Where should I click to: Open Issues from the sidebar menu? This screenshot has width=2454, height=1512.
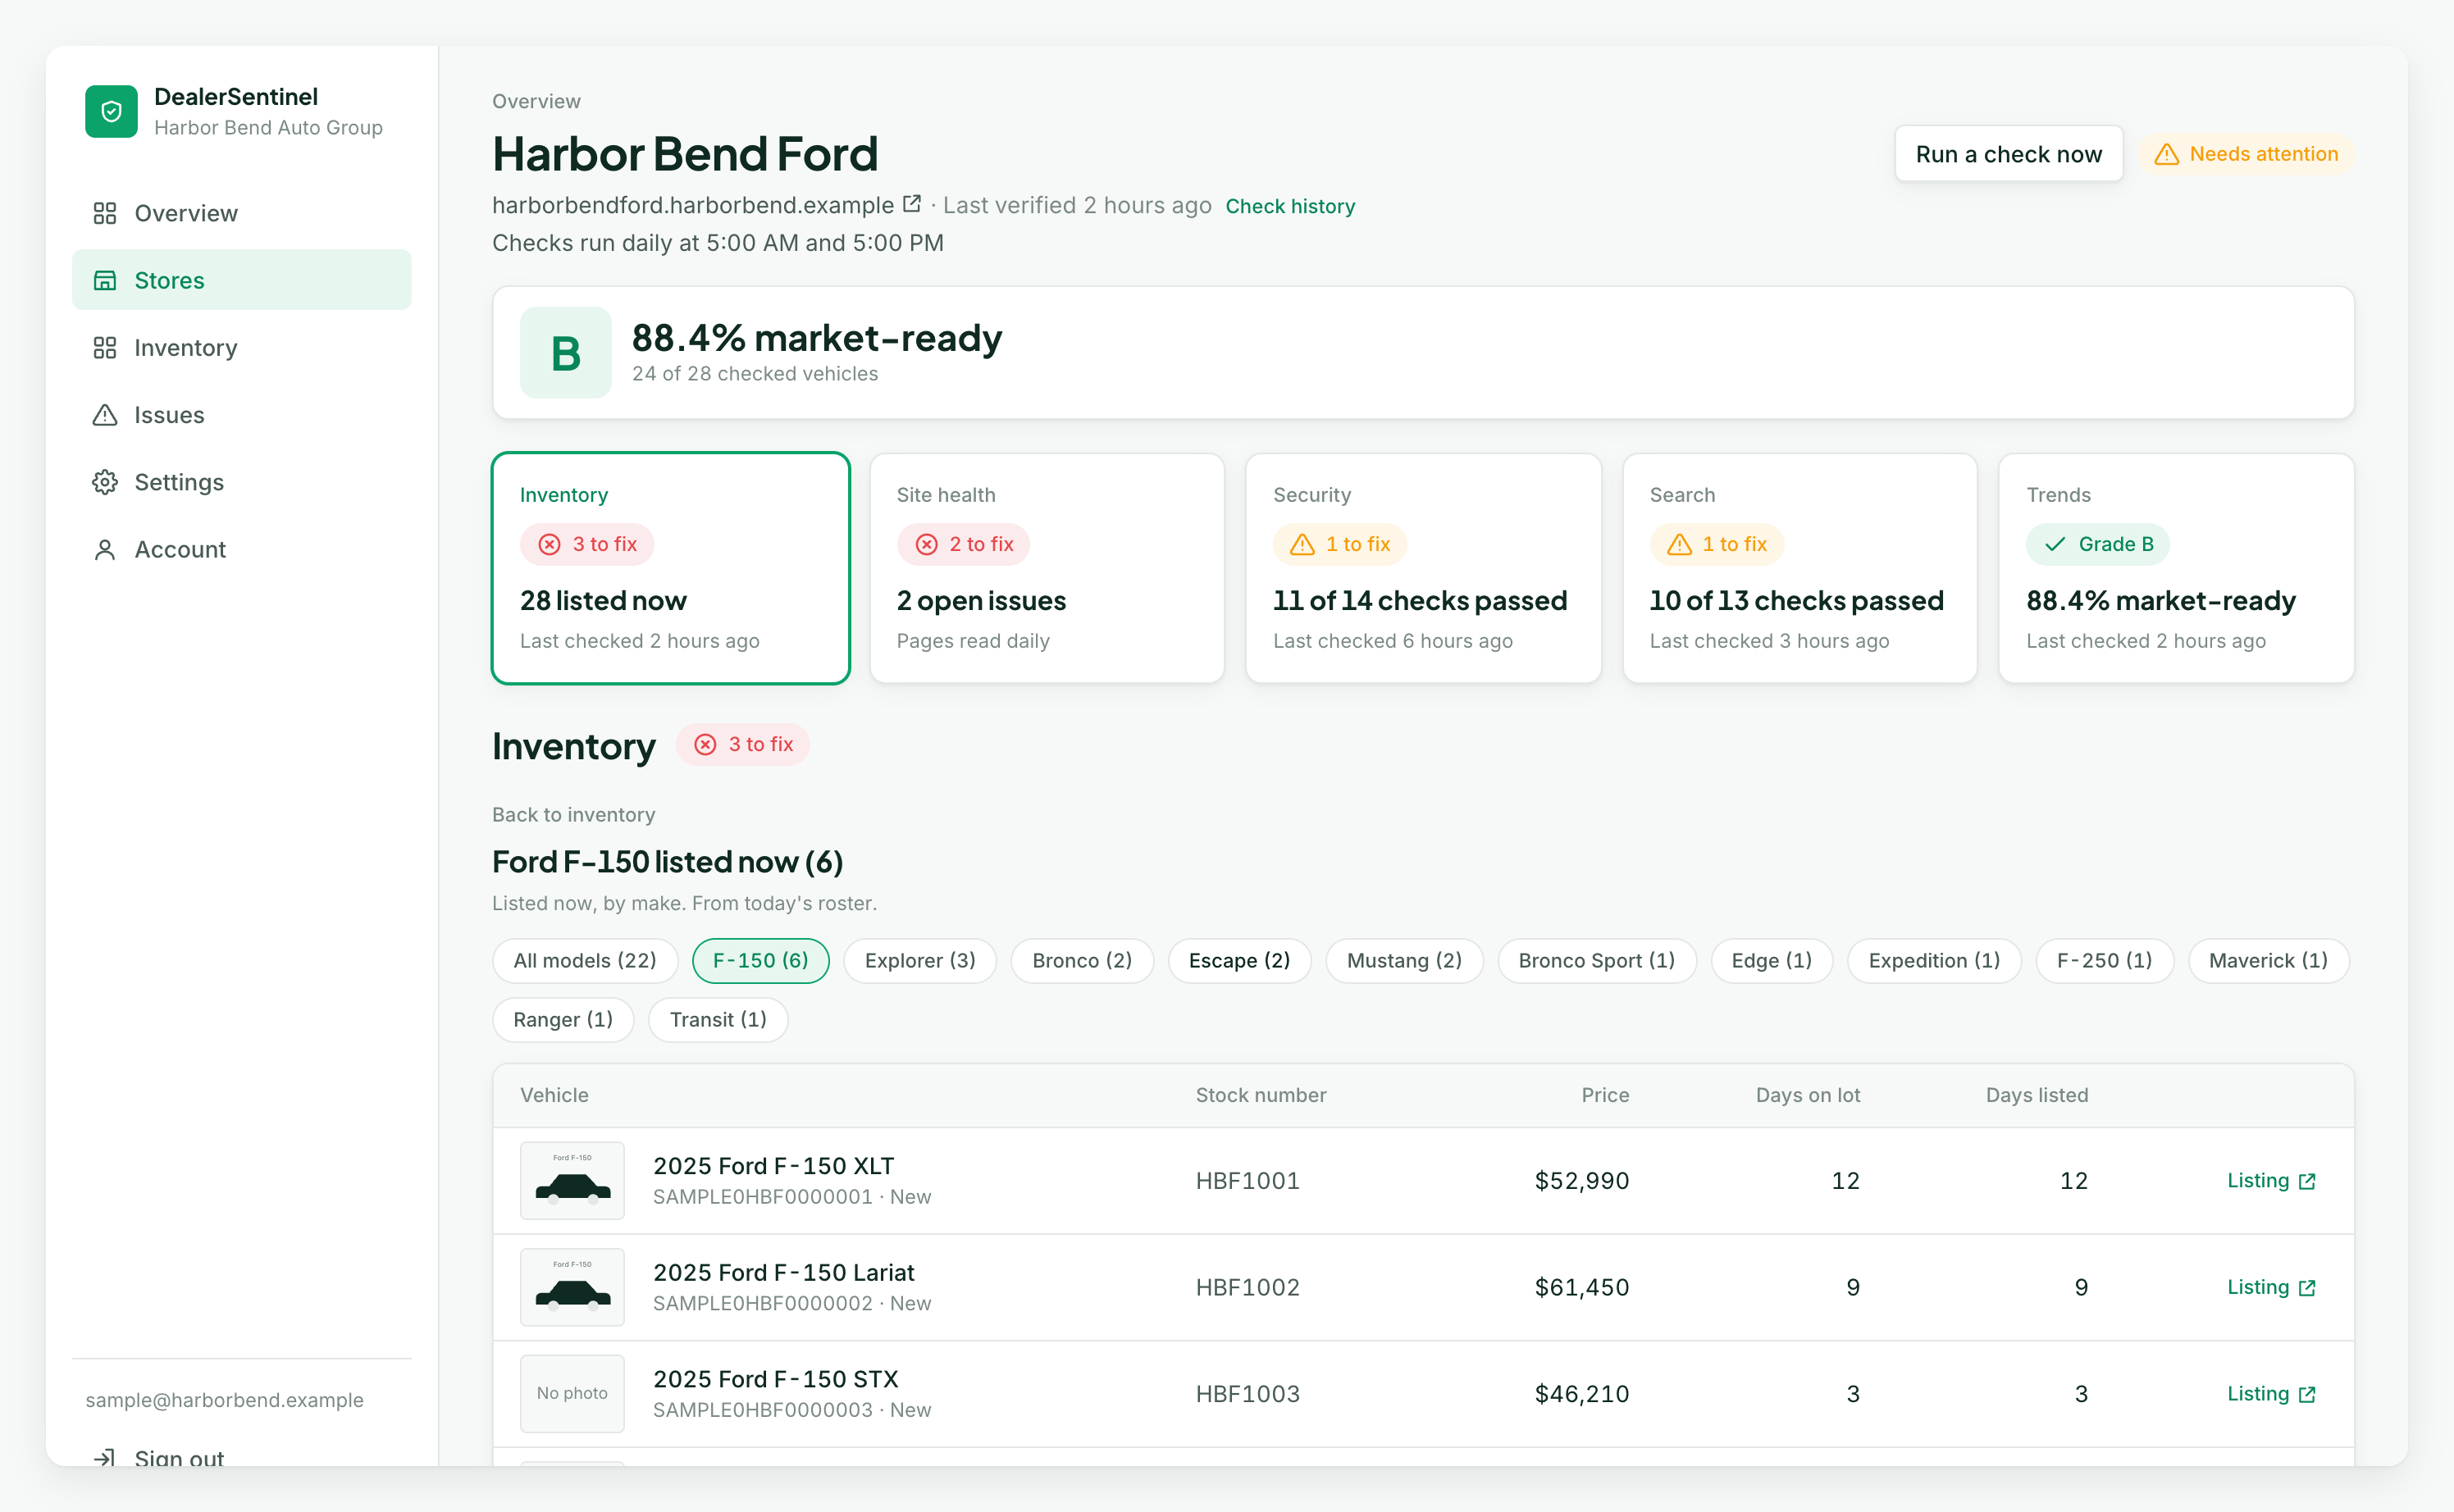click(241, 414)
